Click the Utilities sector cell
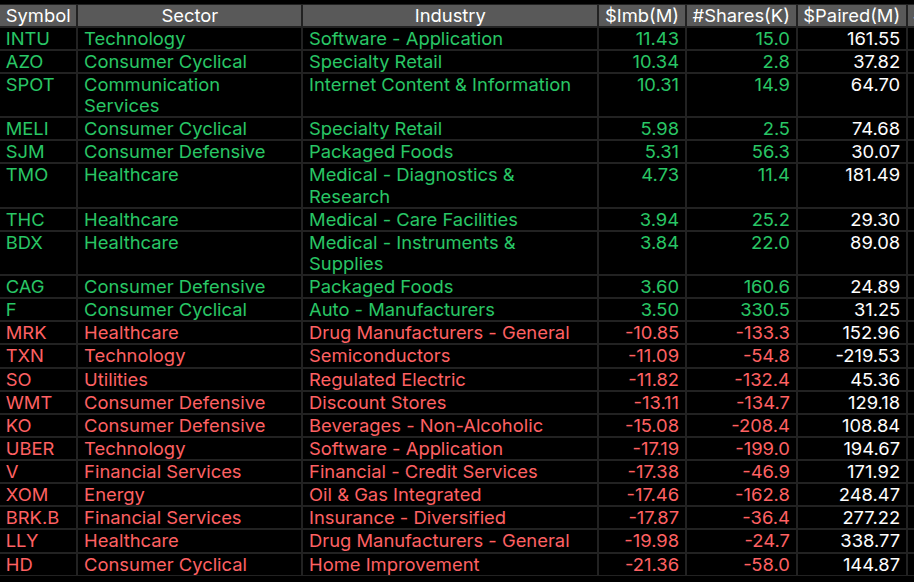This screenshot has width=914, height=582. pyautogui.click(x=189, y=380)
